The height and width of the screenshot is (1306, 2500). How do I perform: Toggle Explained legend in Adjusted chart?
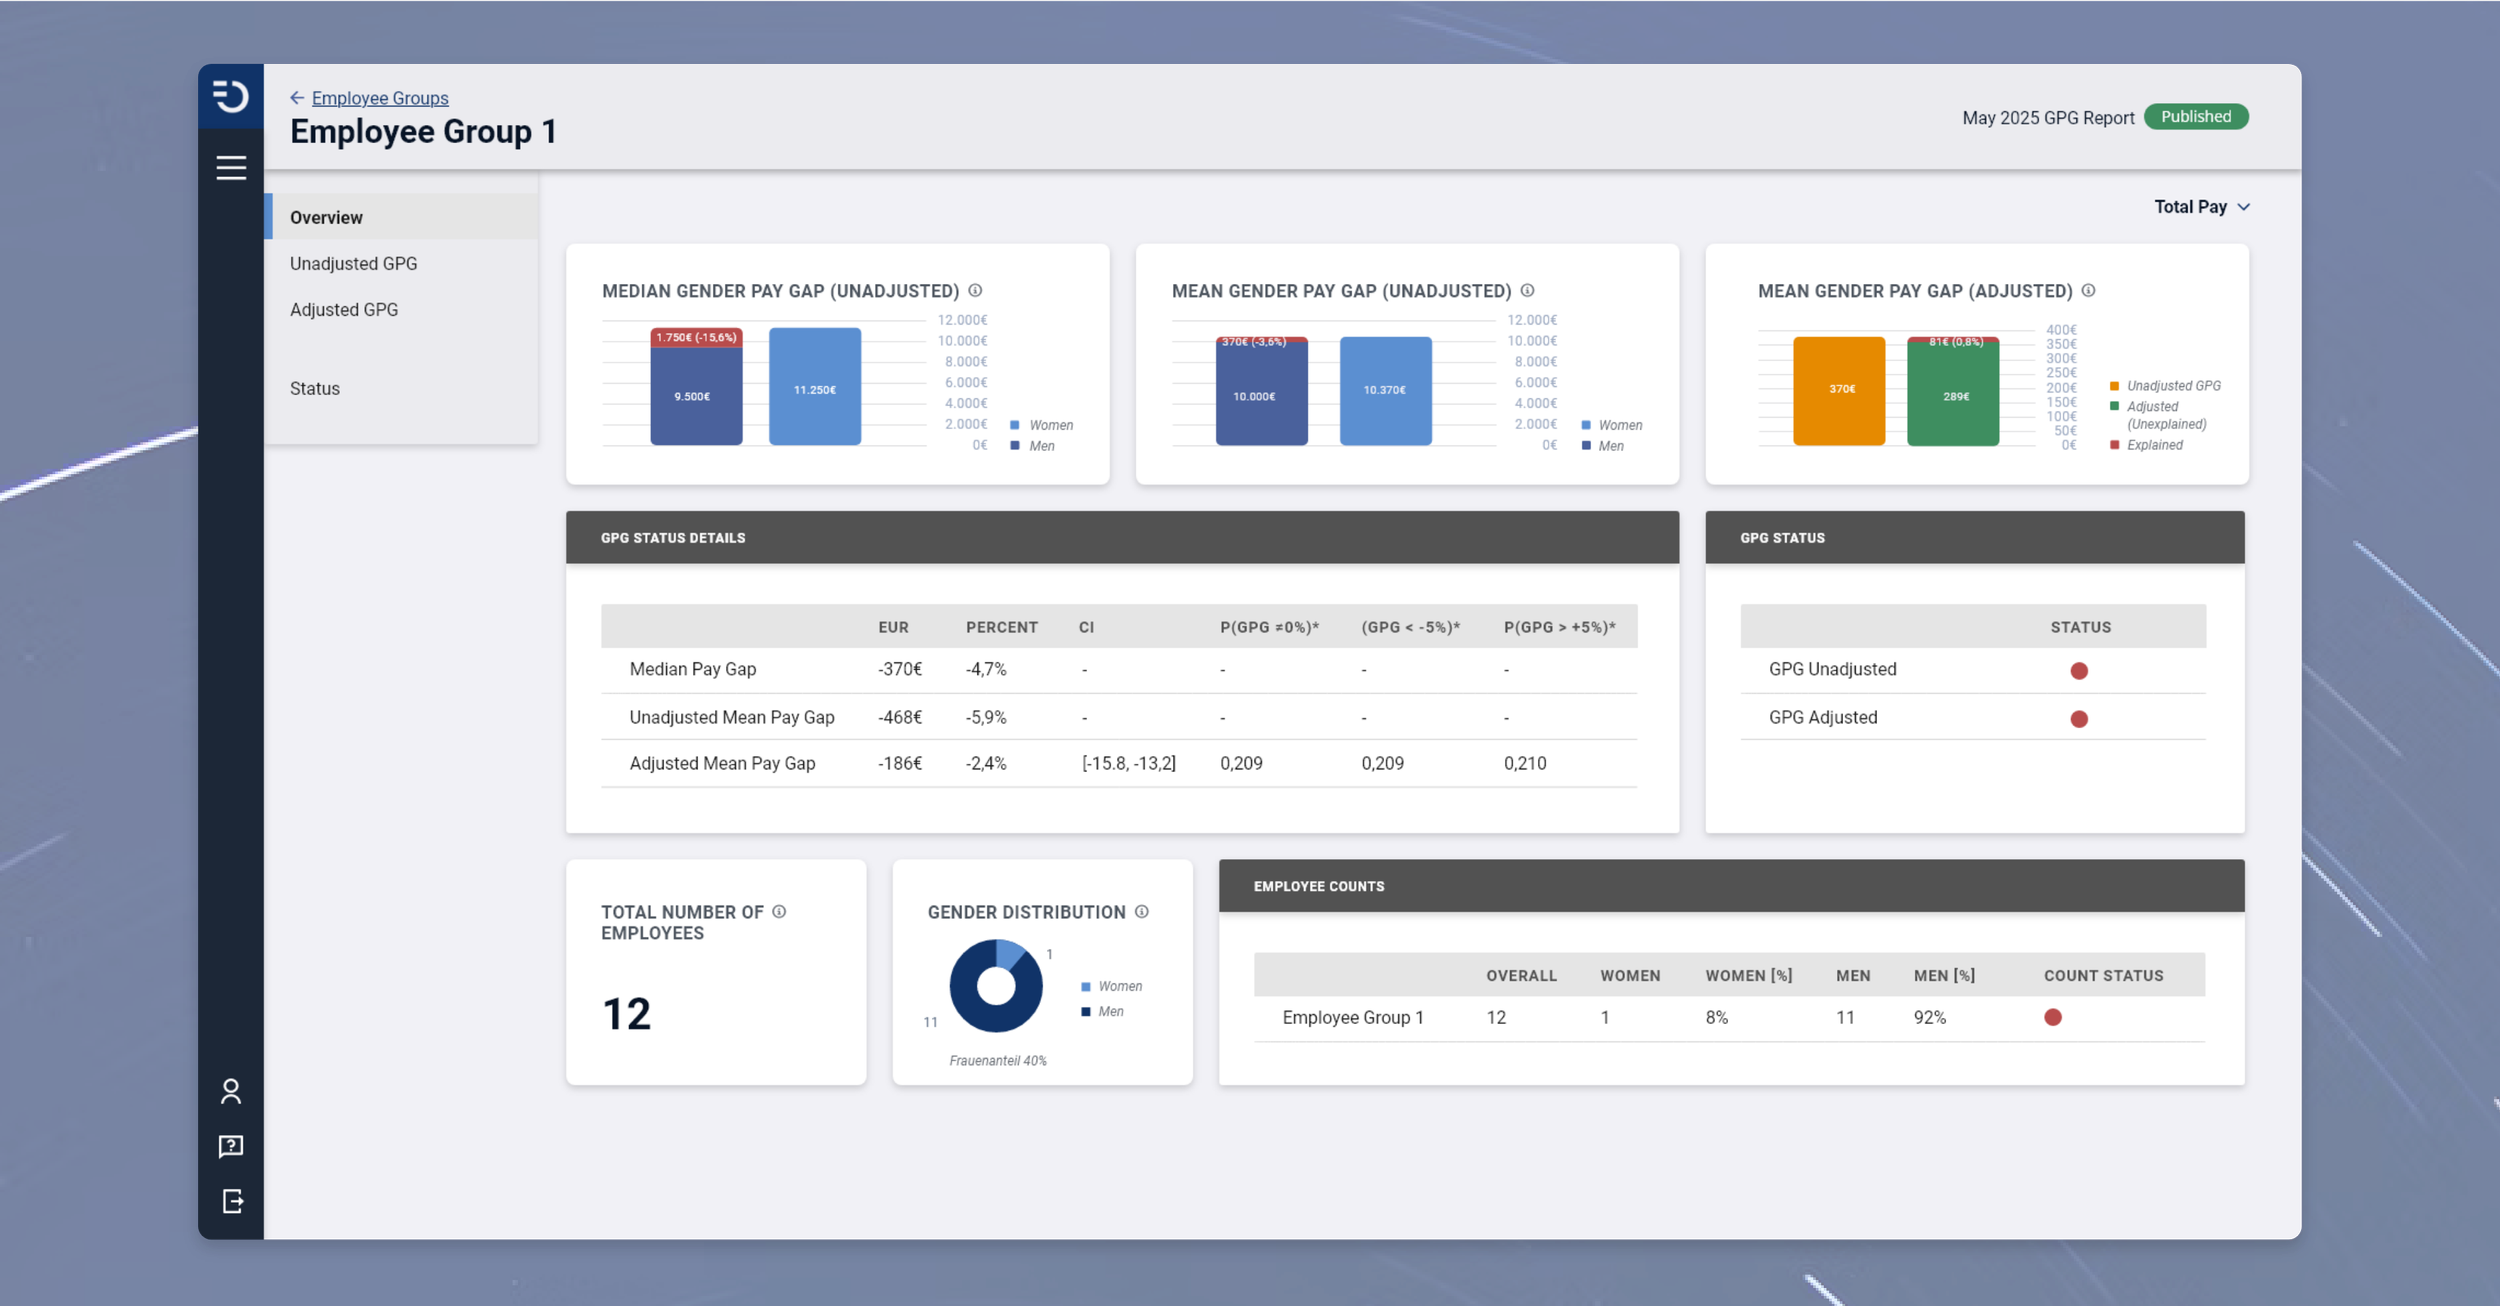2146,445
